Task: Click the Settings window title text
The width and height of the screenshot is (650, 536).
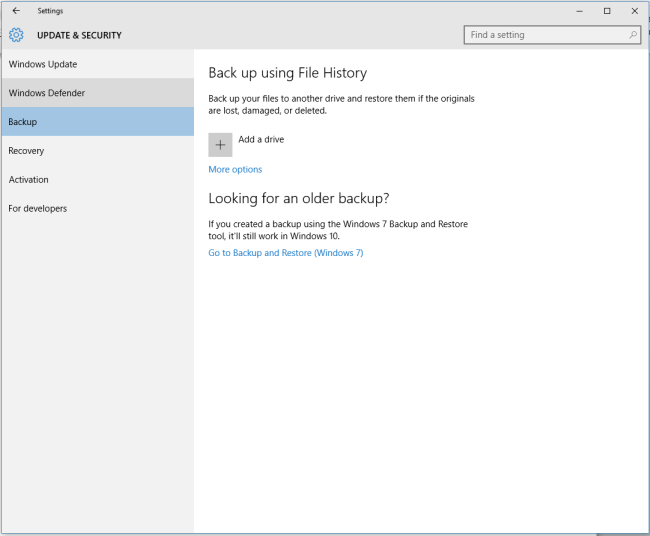Action: [50, 10]
